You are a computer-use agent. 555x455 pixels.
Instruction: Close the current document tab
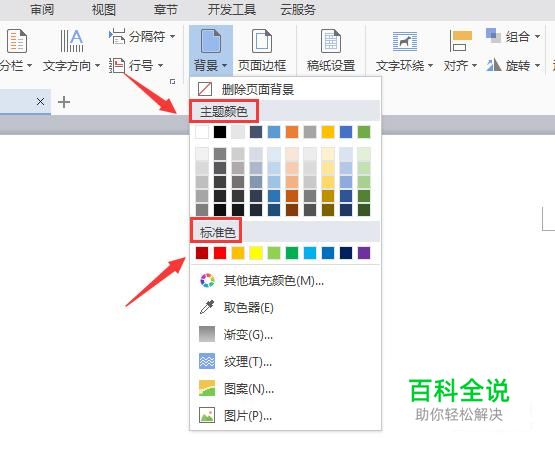(x=40, y=102)
